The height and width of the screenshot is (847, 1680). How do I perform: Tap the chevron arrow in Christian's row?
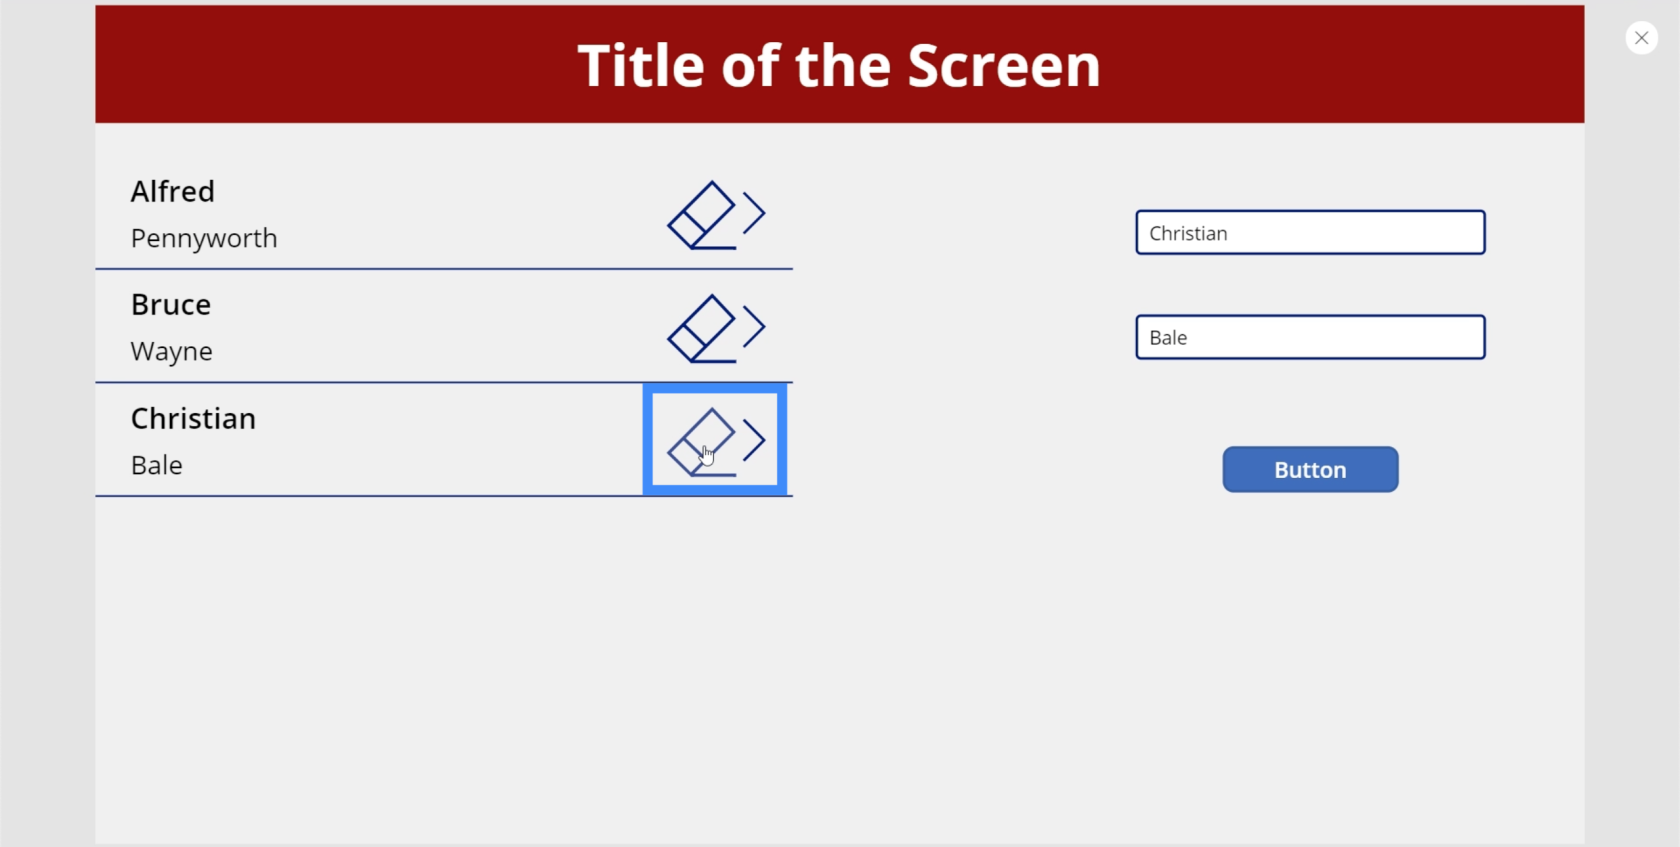pos(754,440)
